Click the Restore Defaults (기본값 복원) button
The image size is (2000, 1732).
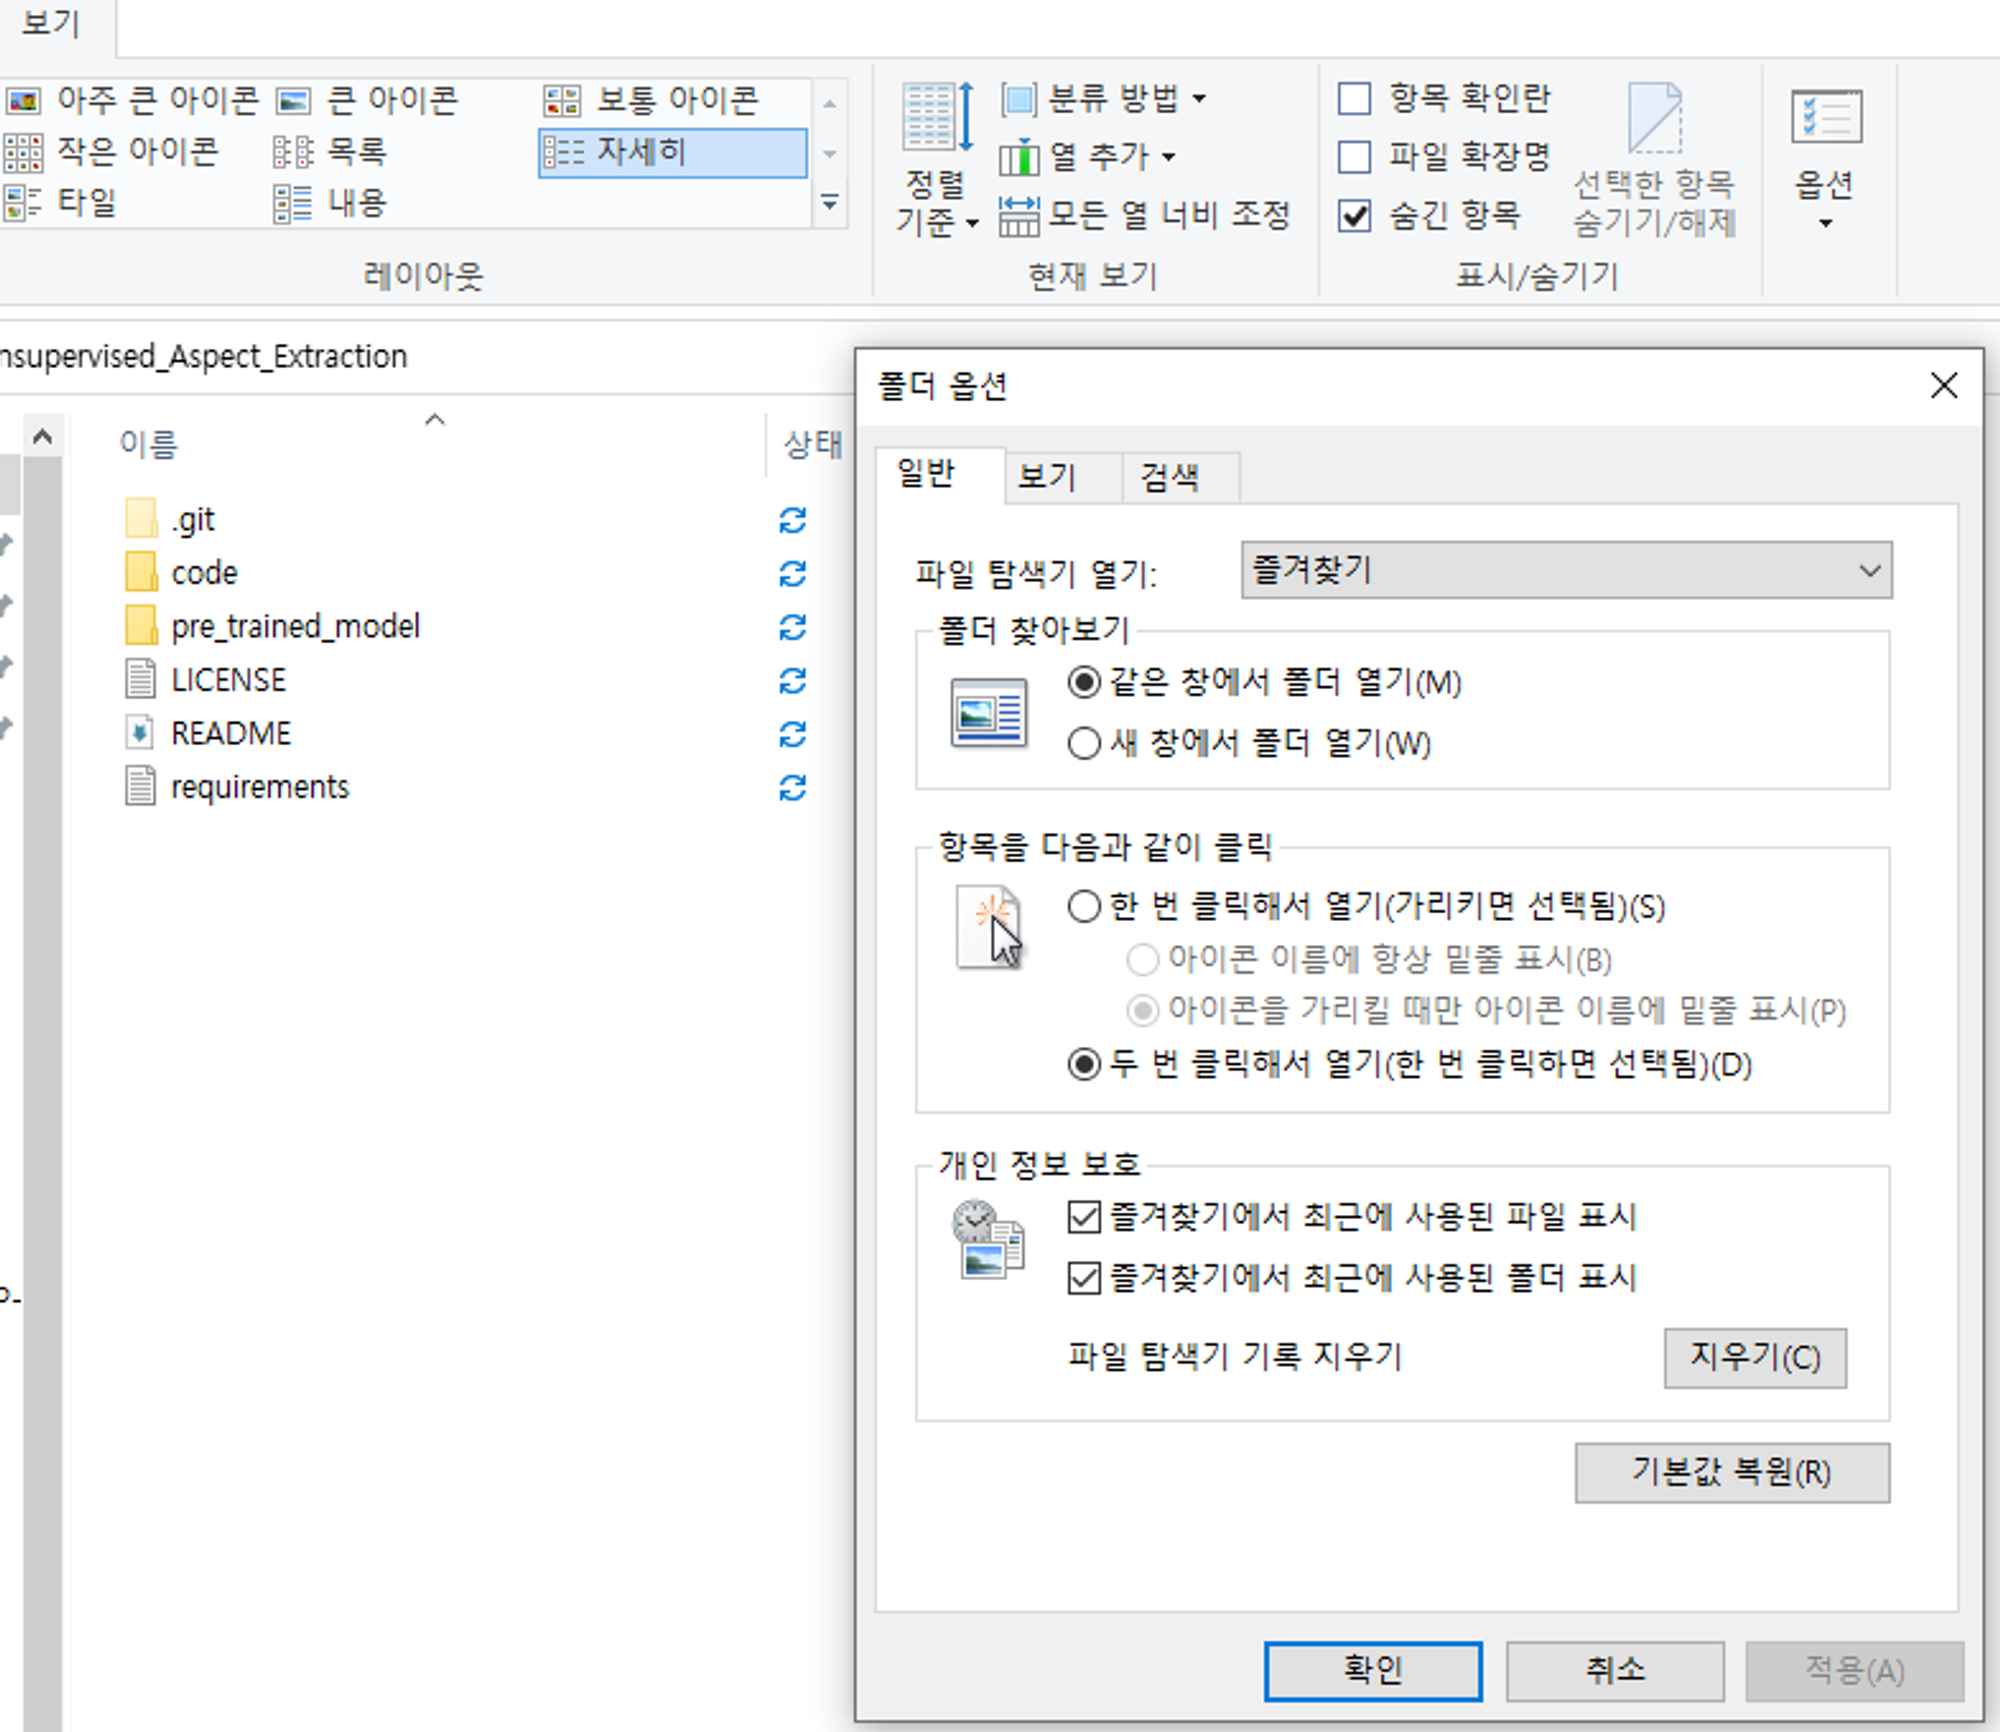1731,1471
